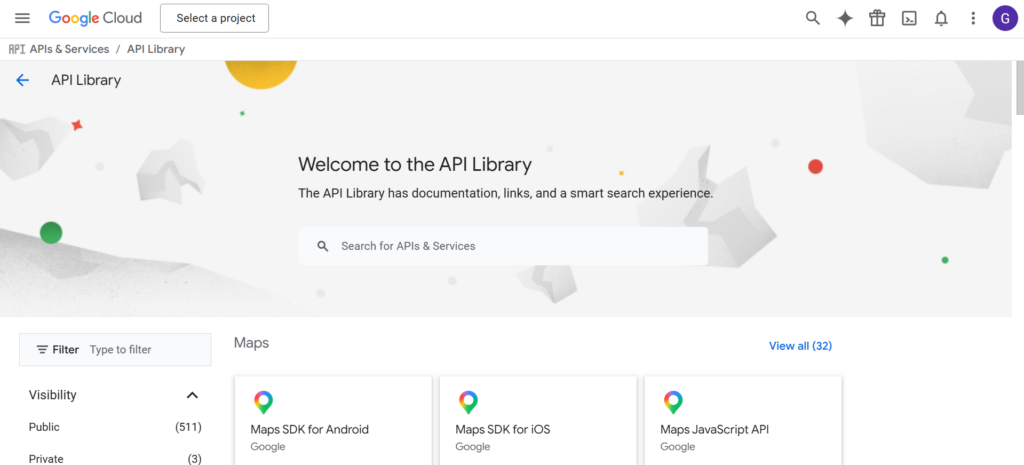Open the Maps SDK for Android card

(x=333, y=420)
